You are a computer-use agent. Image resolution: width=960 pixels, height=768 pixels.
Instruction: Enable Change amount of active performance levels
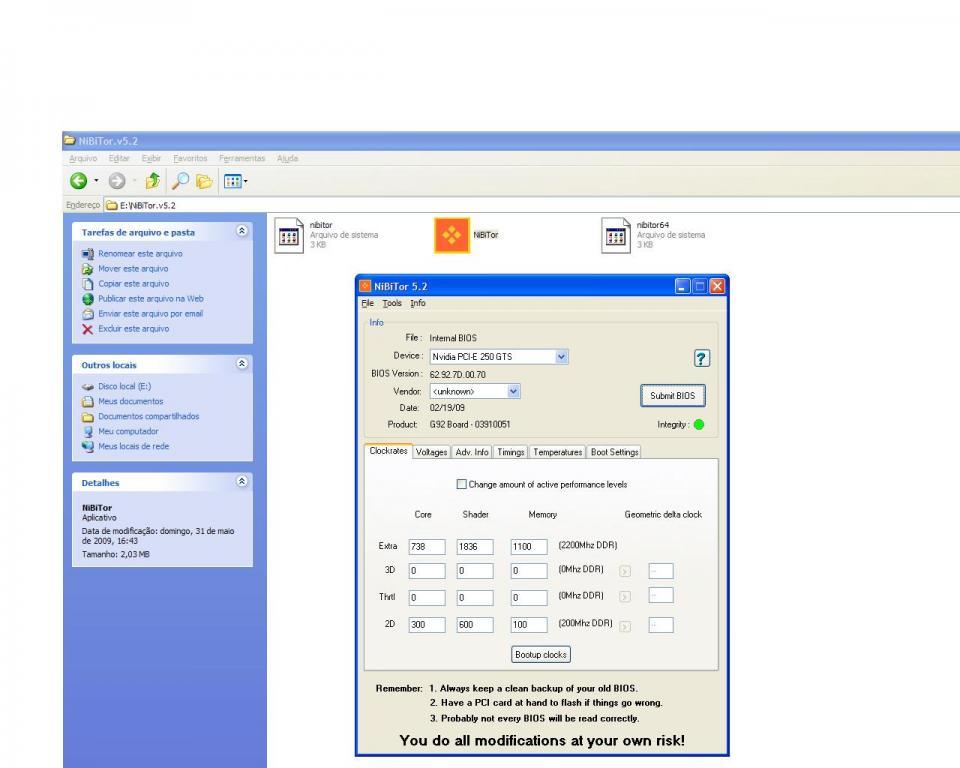tap(462, 484)
